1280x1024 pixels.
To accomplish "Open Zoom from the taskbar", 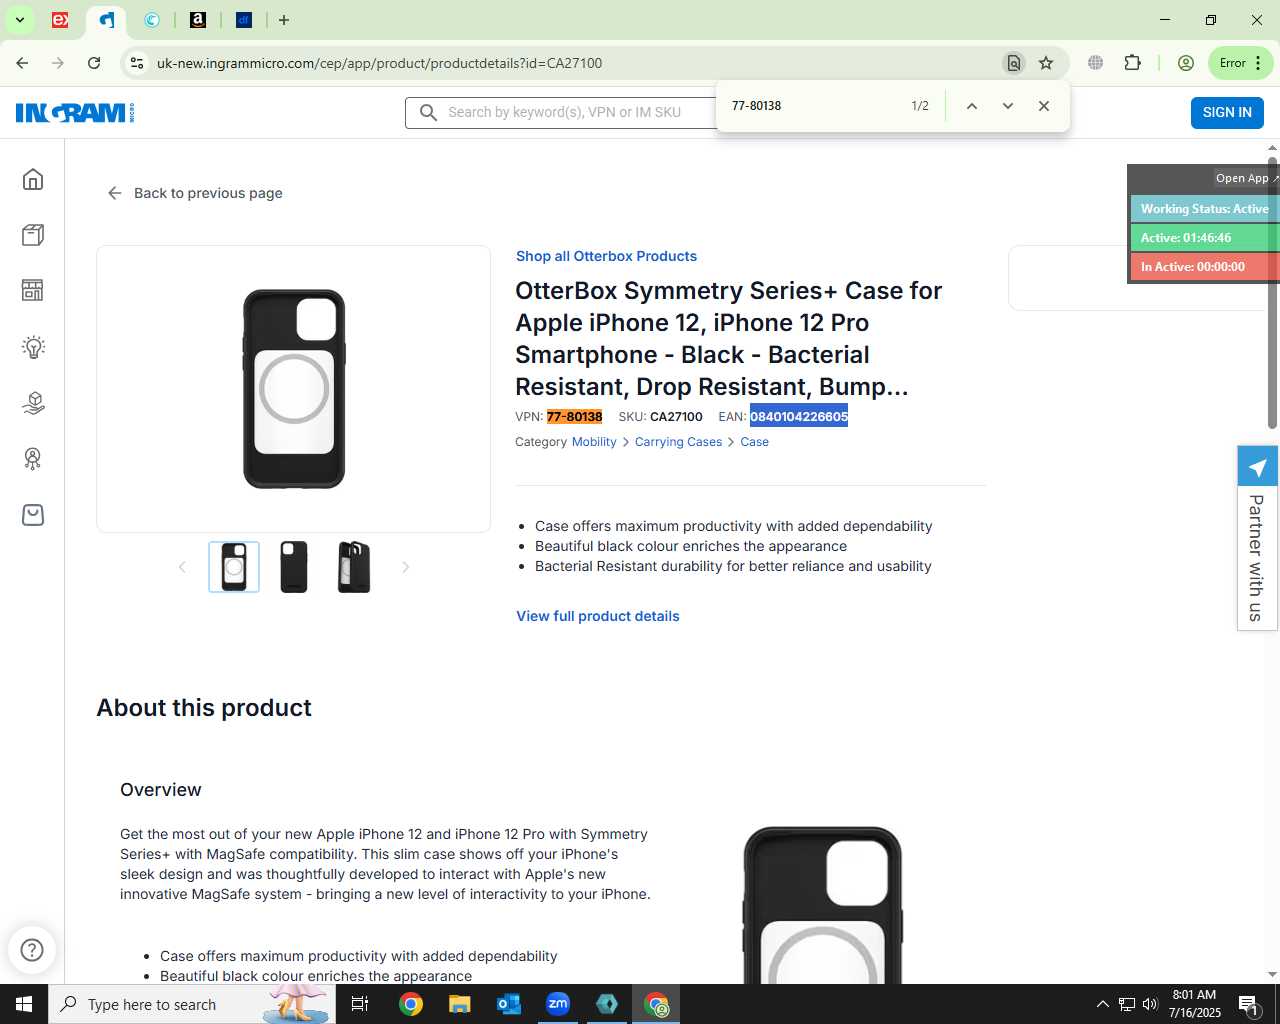I will (558, 1004).
